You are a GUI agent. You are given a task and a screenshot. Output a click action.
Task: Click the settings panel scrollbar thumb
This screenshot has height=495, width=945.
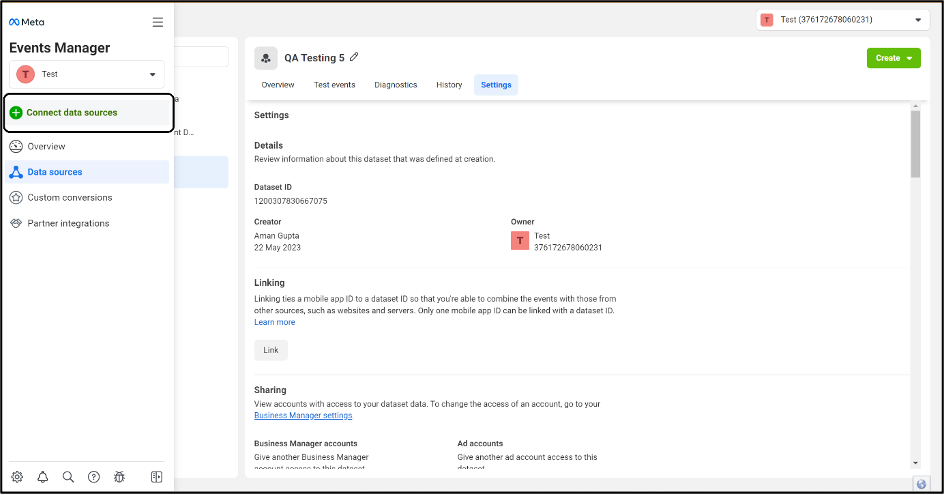coord(915,144)
